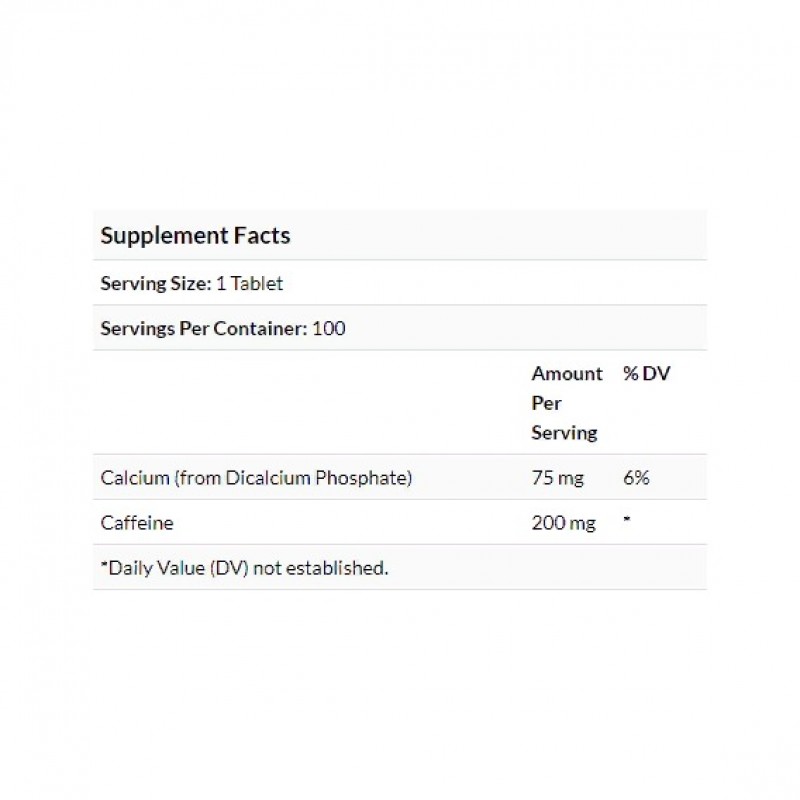Select the 100 servings value

pos(329,328)
